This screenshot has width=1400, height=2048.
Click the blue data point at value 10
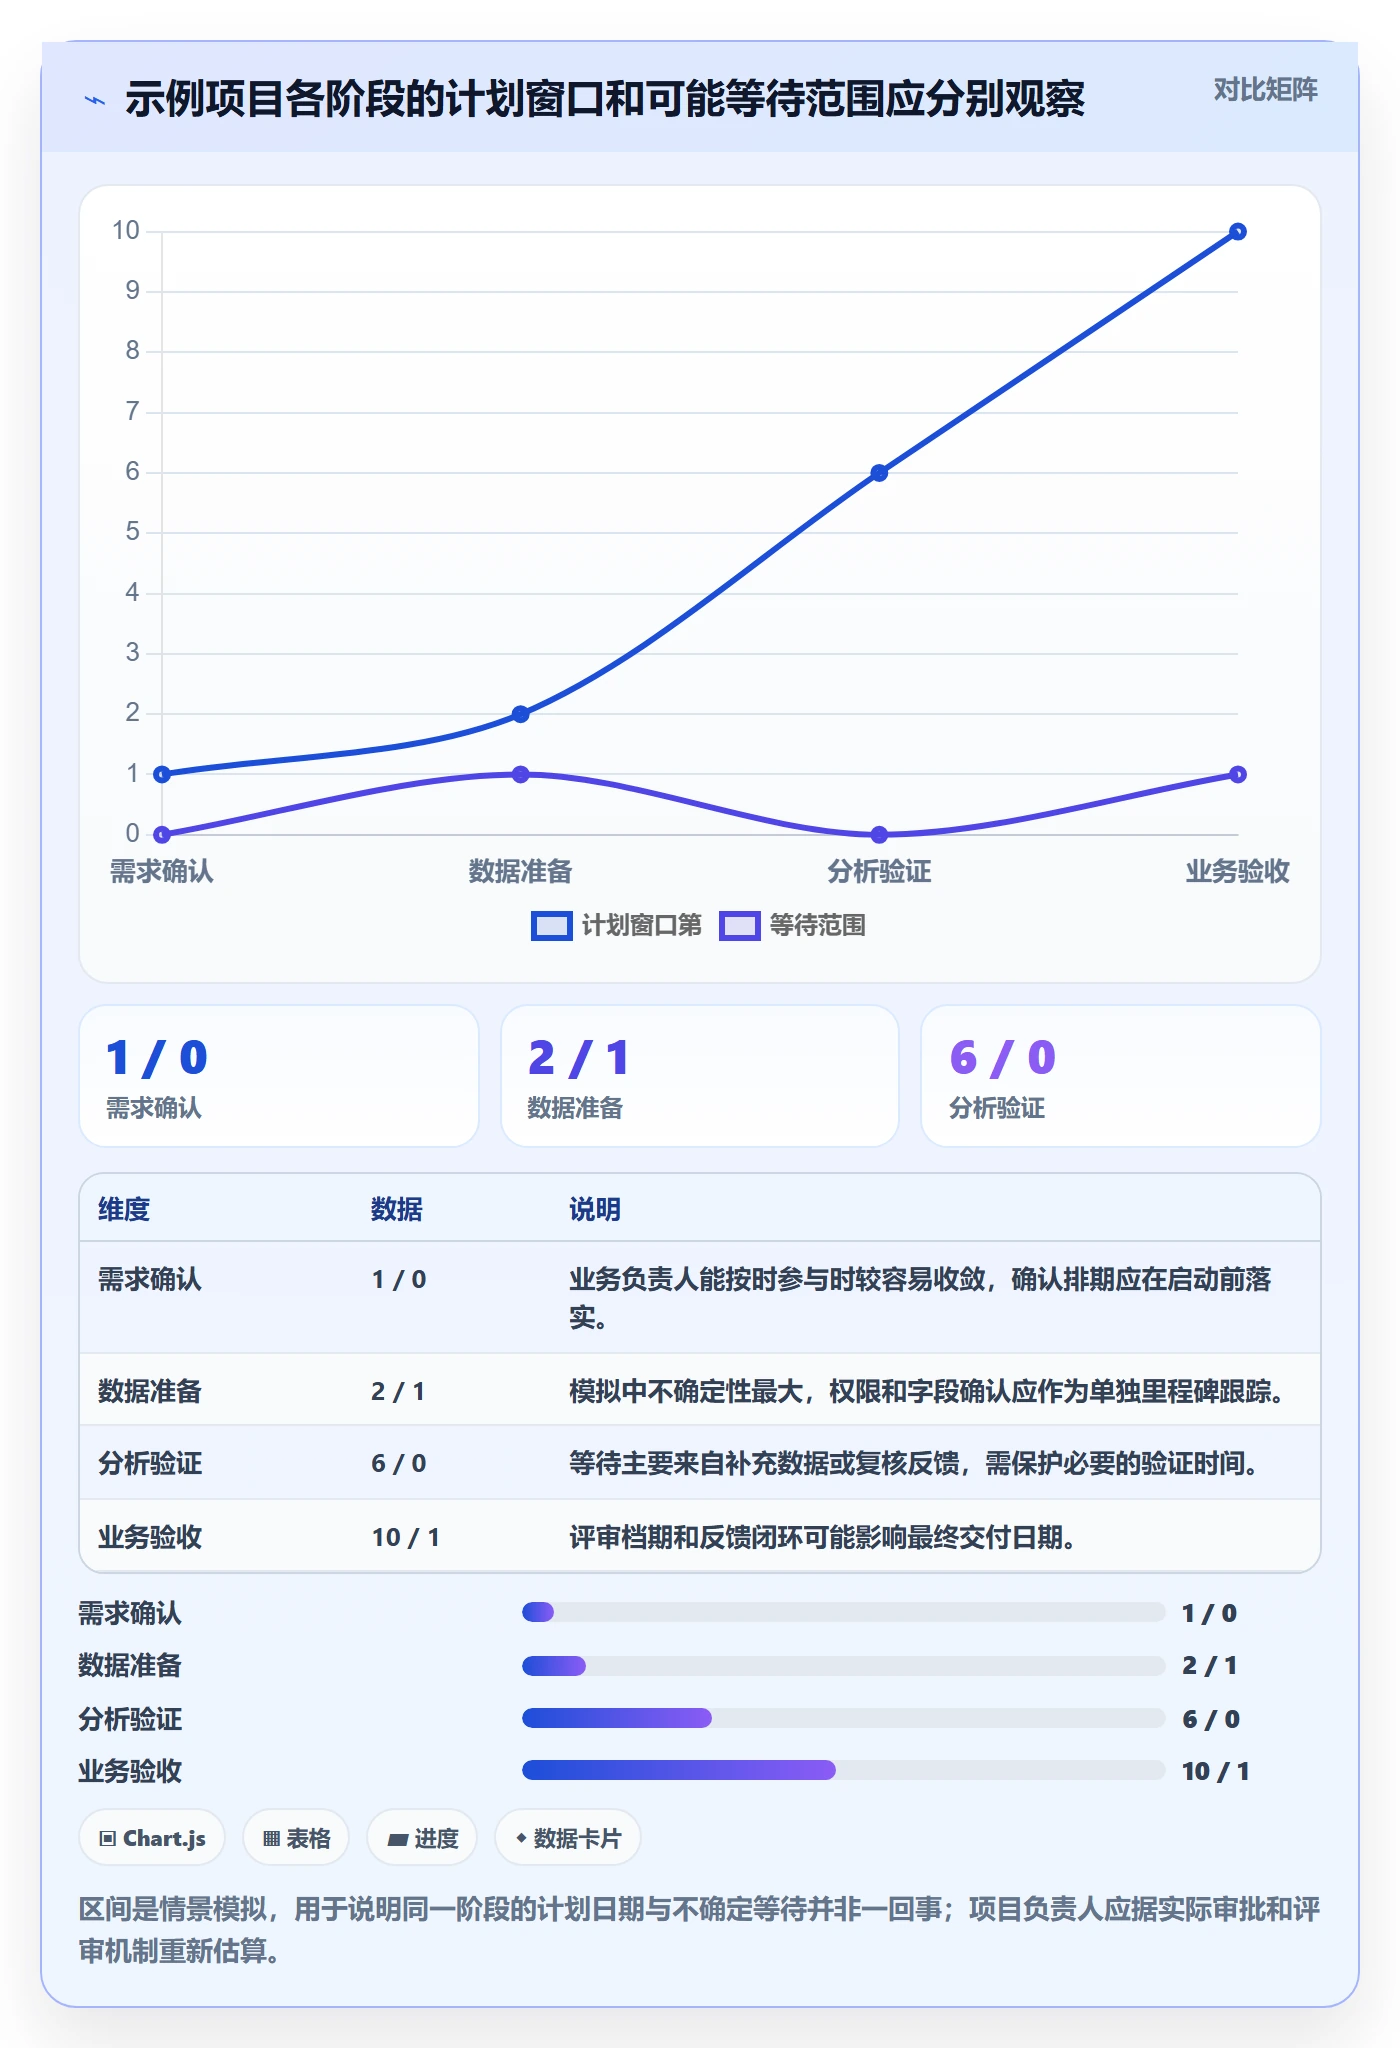point(1237,232)
